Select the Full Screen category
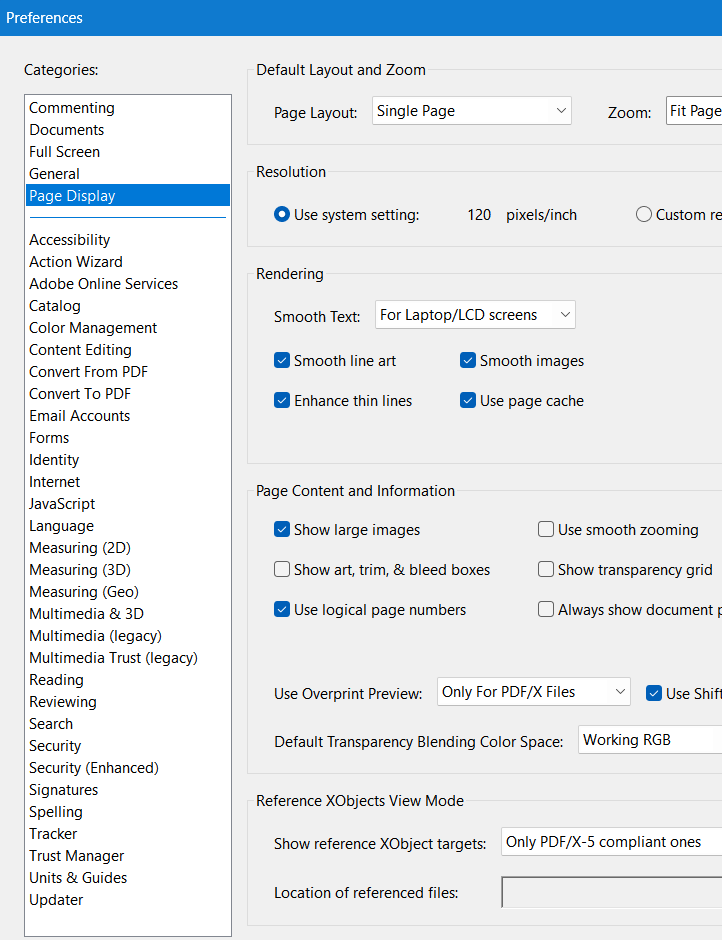The image size is (722, 940). coord(64,151)
